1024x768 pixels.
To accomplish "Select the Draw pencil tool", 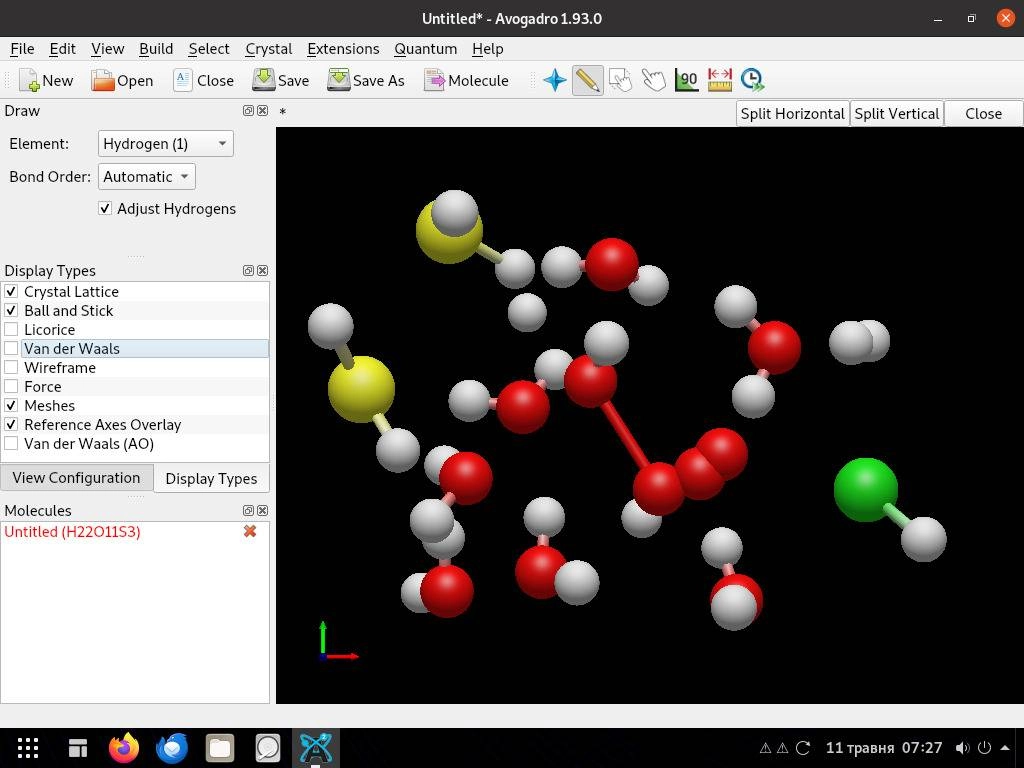I will (588, 80).
